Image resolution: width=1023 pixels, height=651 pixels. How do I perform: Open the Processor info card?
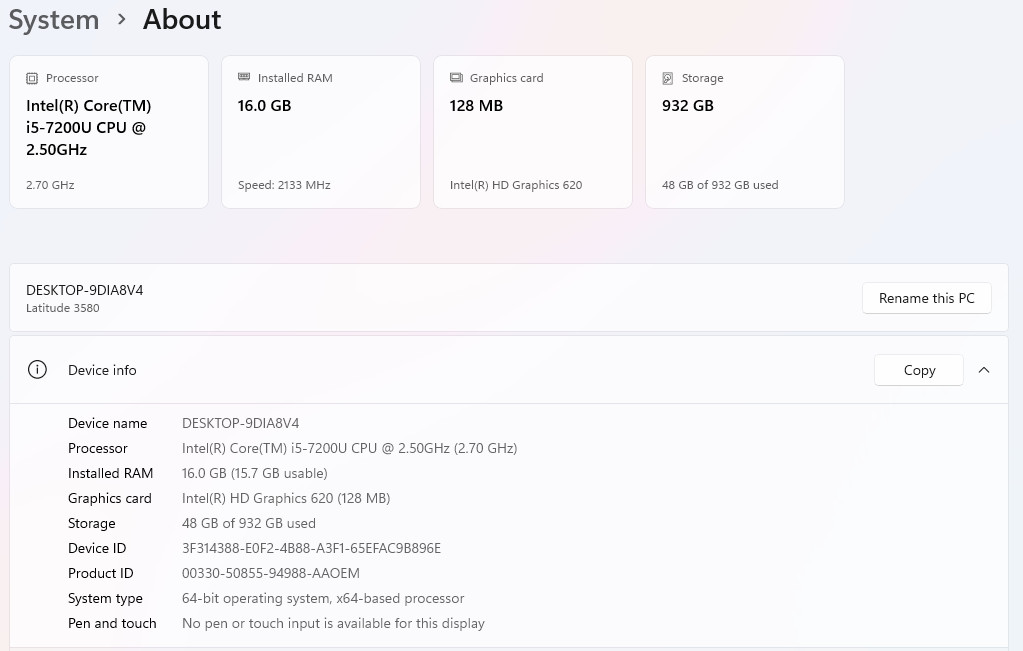(109, 132)
